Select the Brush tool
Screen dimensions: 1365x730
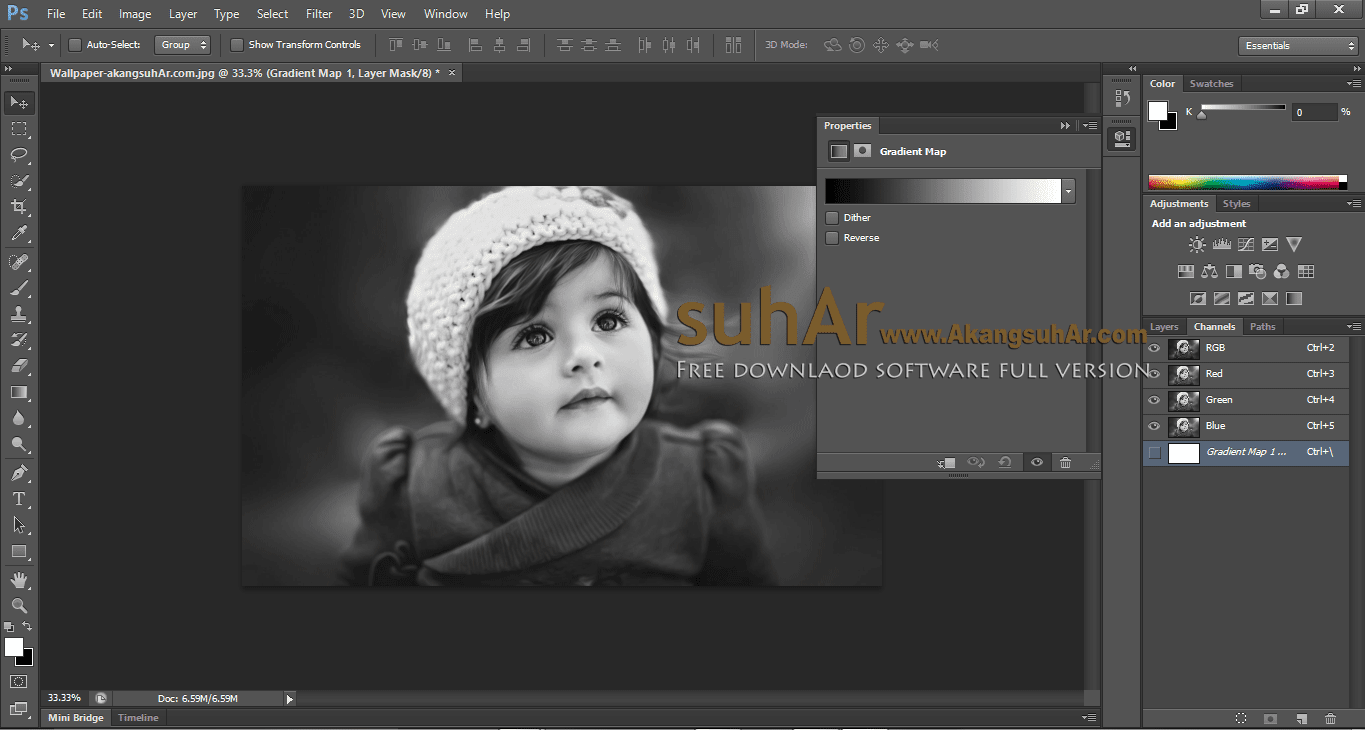click(x=19, y=288)
